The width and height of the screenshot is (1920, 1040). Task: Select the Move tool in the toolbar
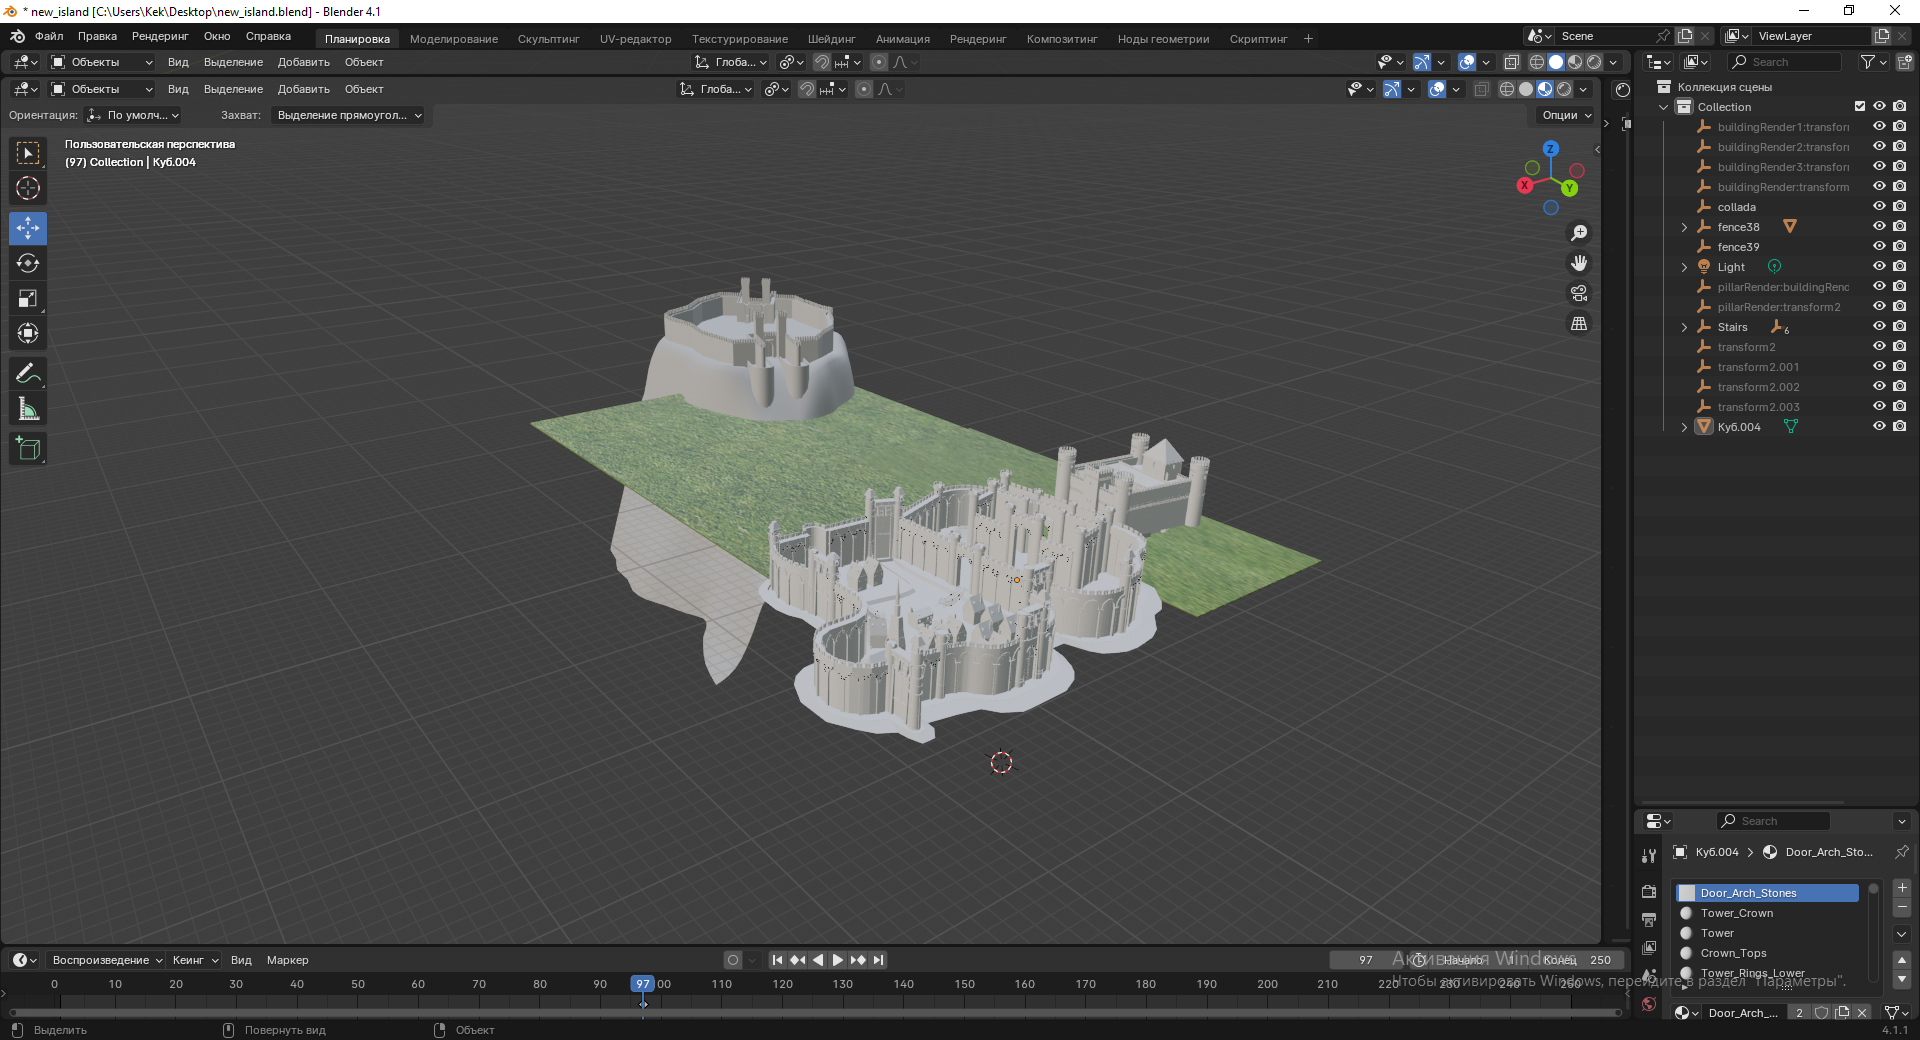coord(28,228)
